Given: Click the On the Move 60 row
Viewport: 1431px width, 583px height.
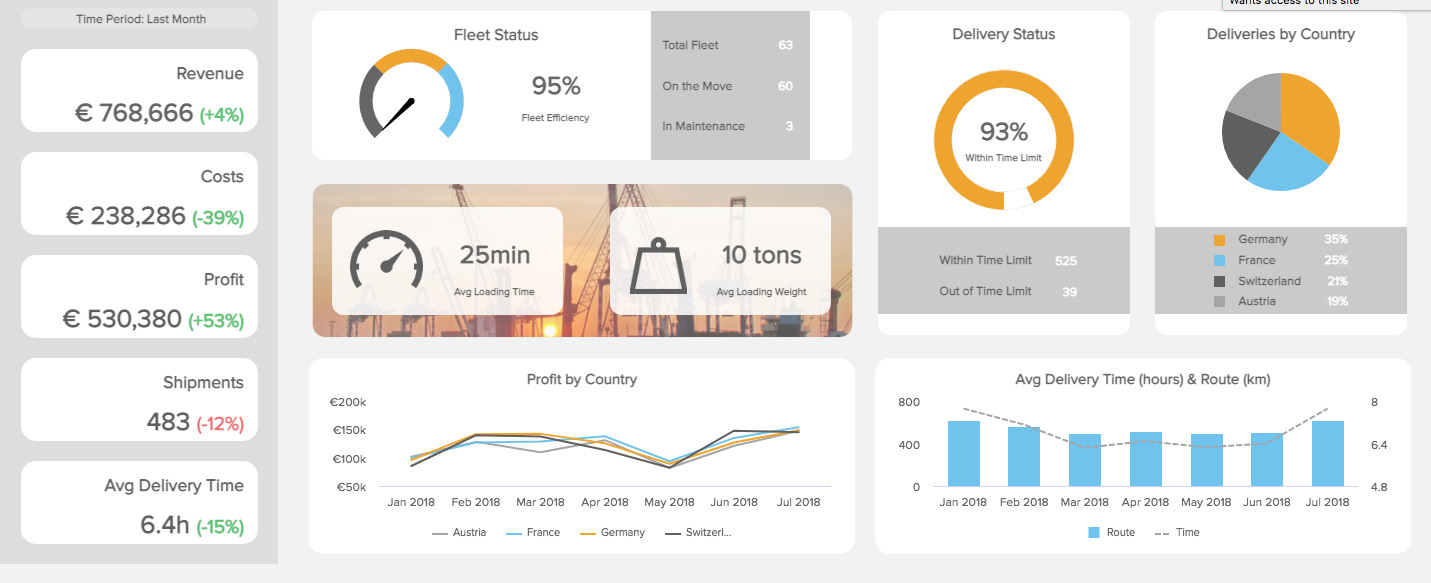Looking at the screenshot, I should pos(728,86).
